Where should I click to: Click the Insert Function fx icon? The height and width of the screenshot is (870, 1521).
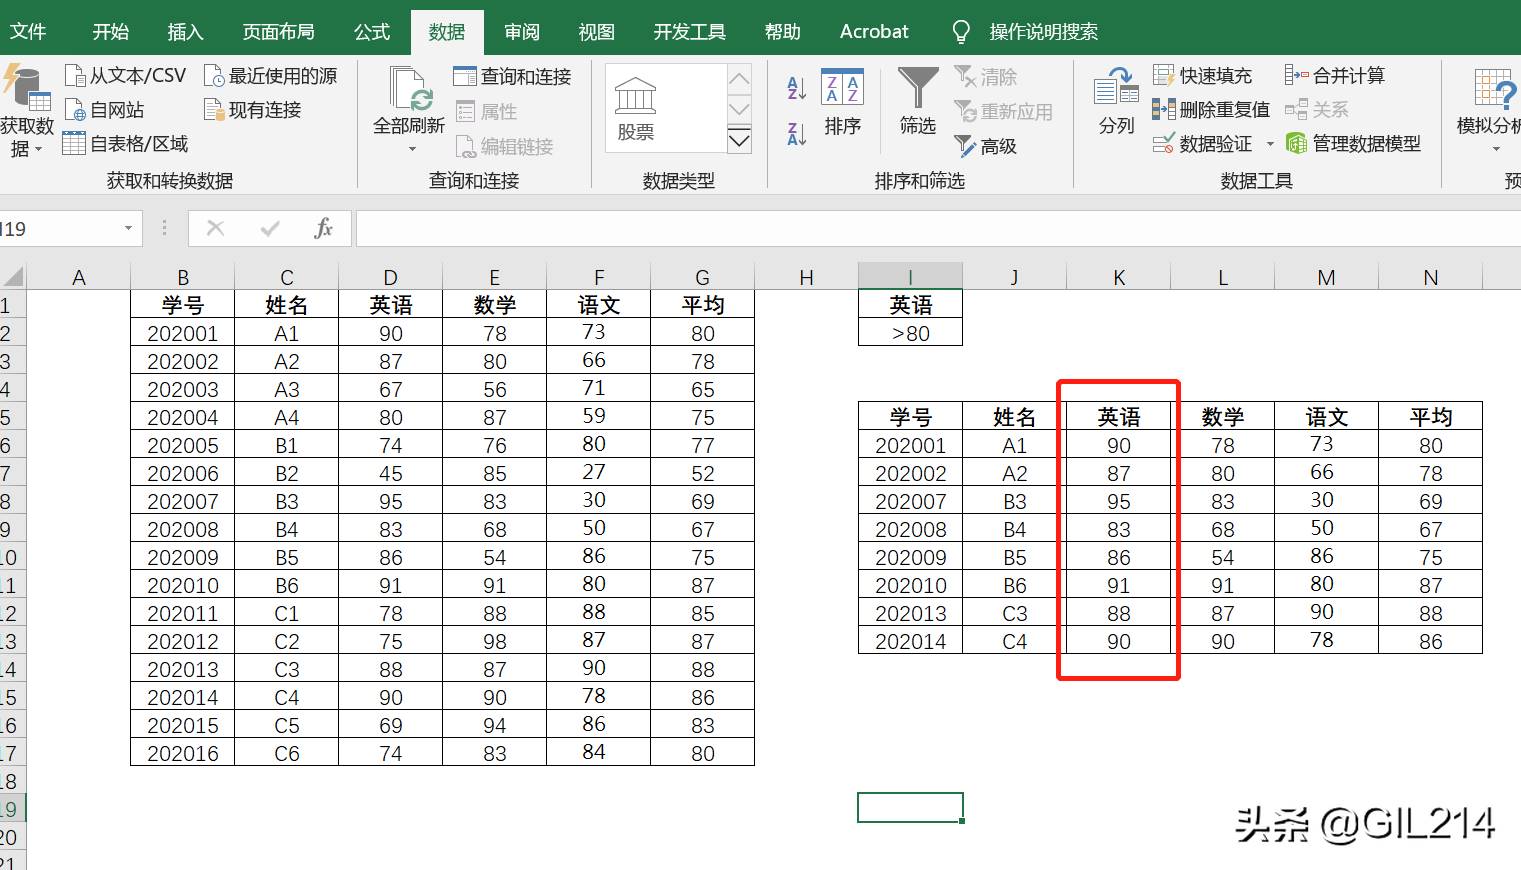coord(323,228)
